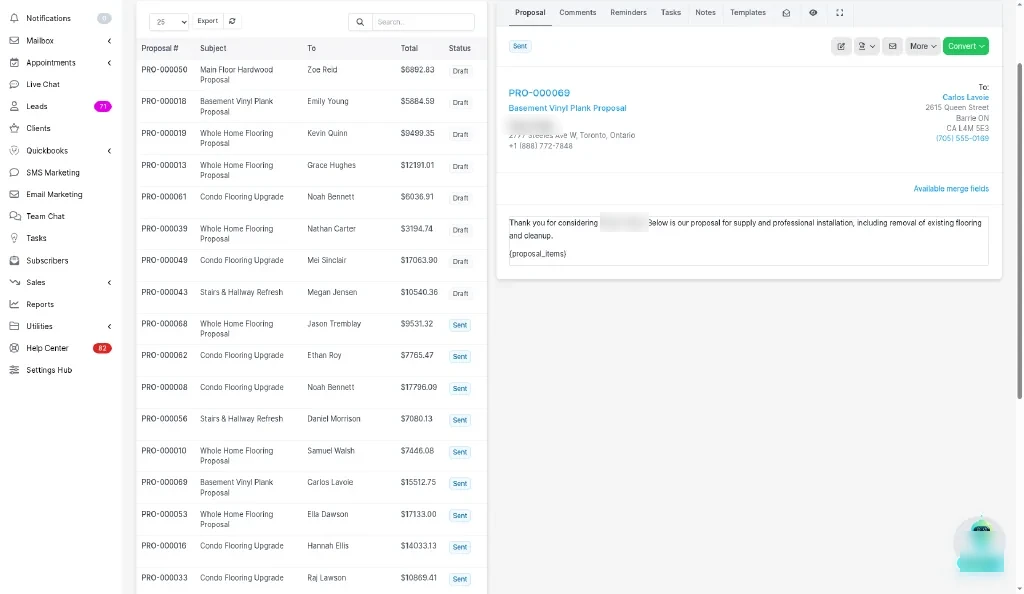Open the Team Chat icon
The height and width of the screenshot is (594, 1024).
click(14, 216)
